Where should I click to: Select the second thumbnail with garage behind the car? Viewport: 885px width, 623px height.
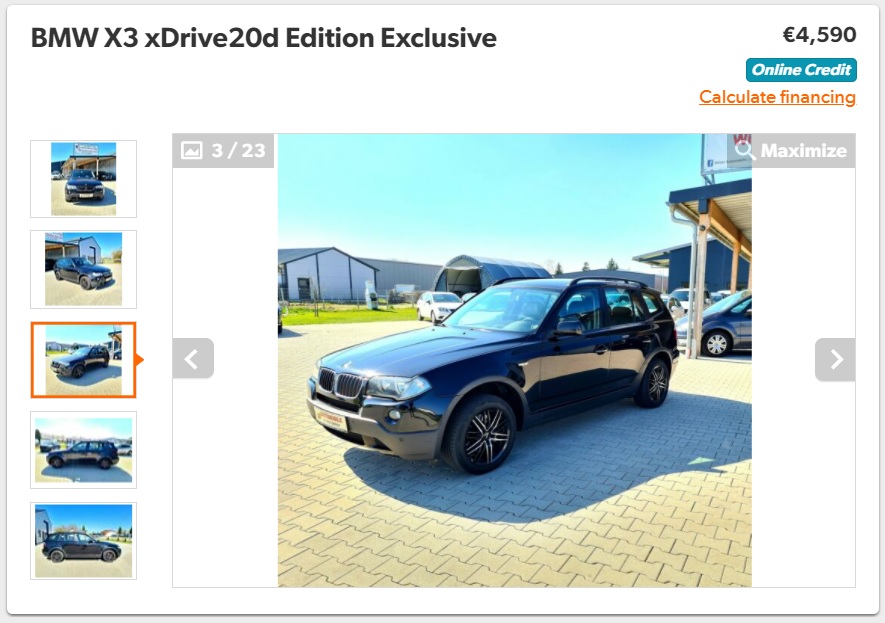[x=84, y=269]
